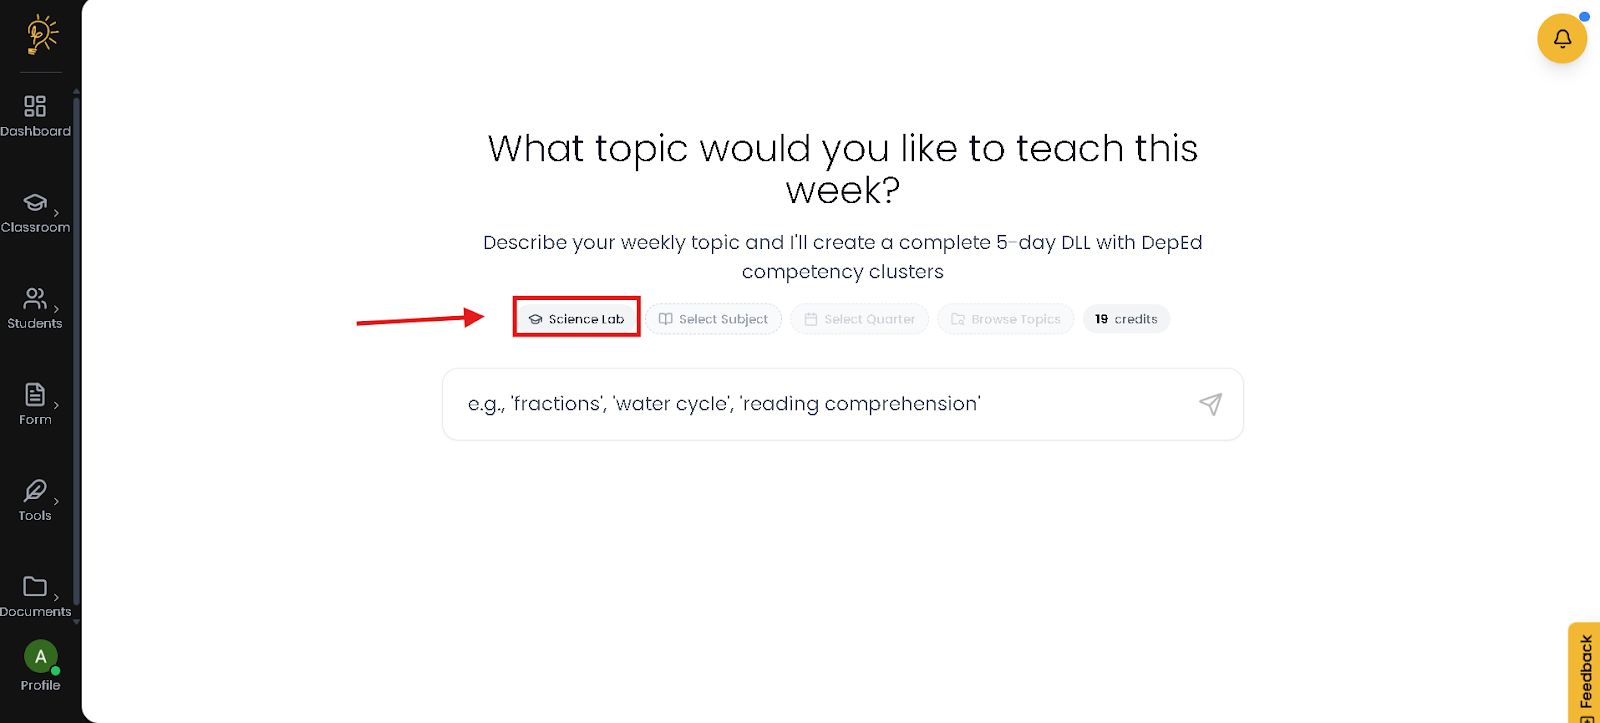Viewport: 1600px width, 723px height.
Task: Expand the Classroom submenu chevron
Action: [56, 213]
